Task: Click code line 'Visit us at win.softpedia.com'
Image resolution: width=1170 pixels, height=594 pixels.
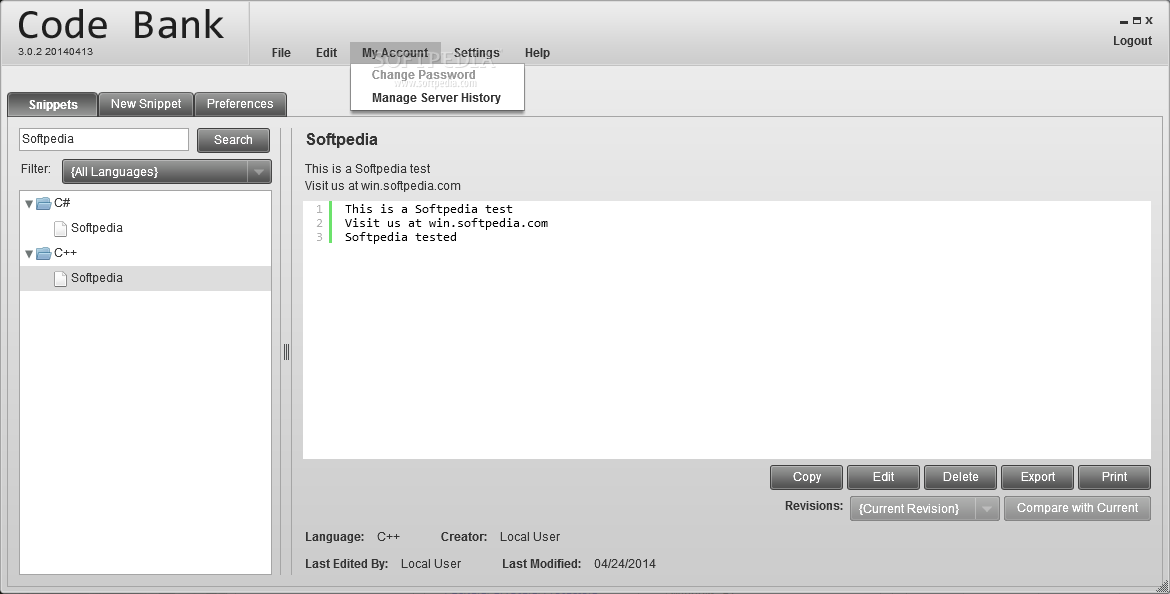Action: 446,223
